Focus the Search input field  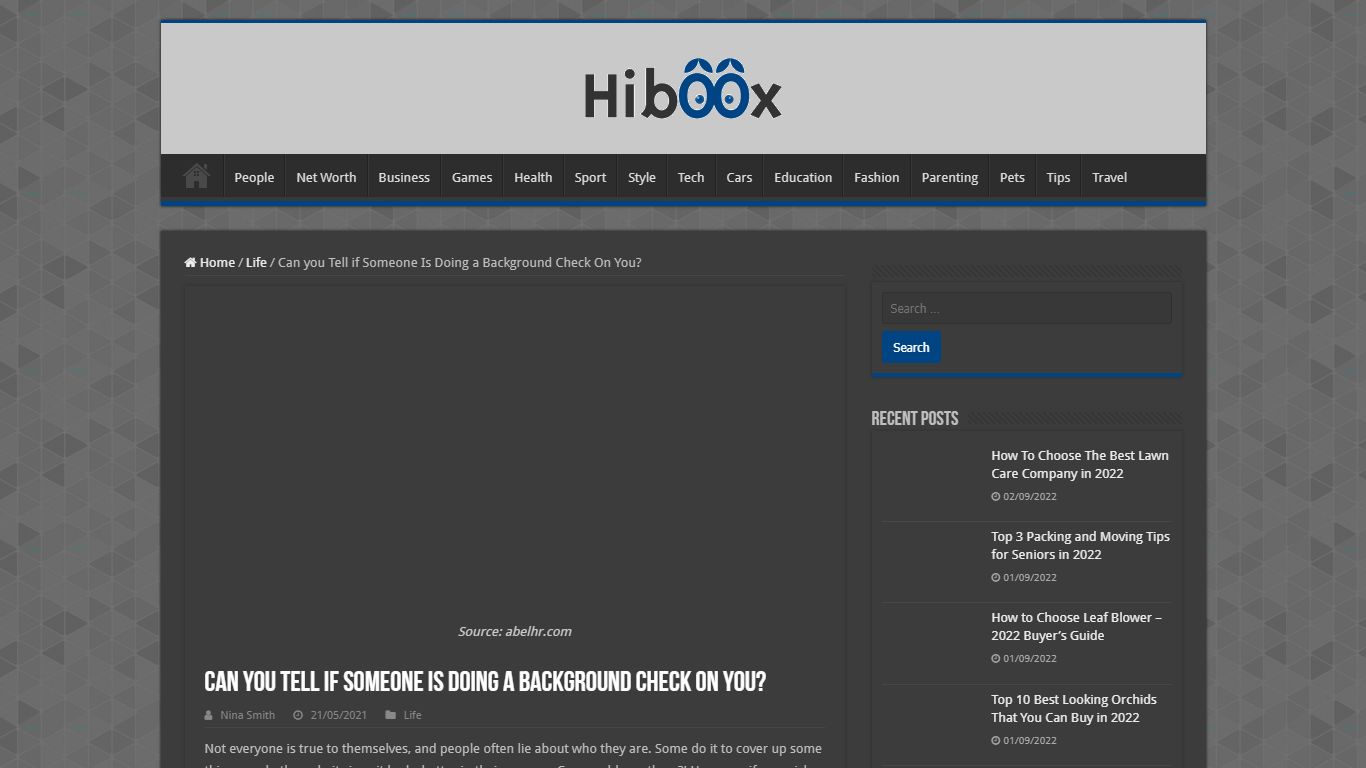pos(1026,308)
